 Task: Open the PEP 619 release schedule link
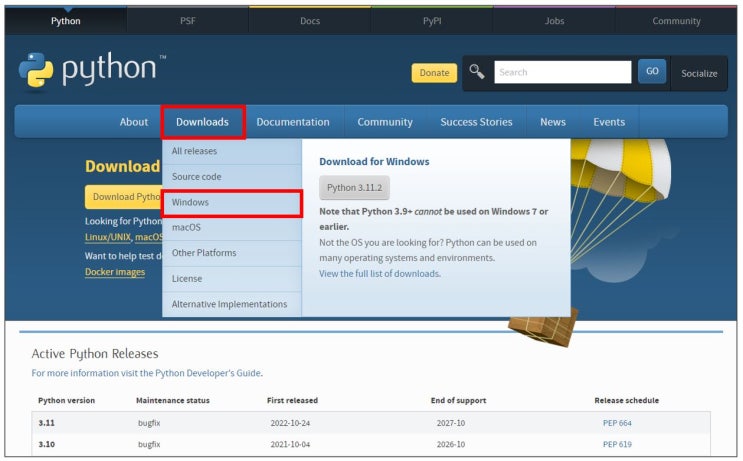coord(617,444)
